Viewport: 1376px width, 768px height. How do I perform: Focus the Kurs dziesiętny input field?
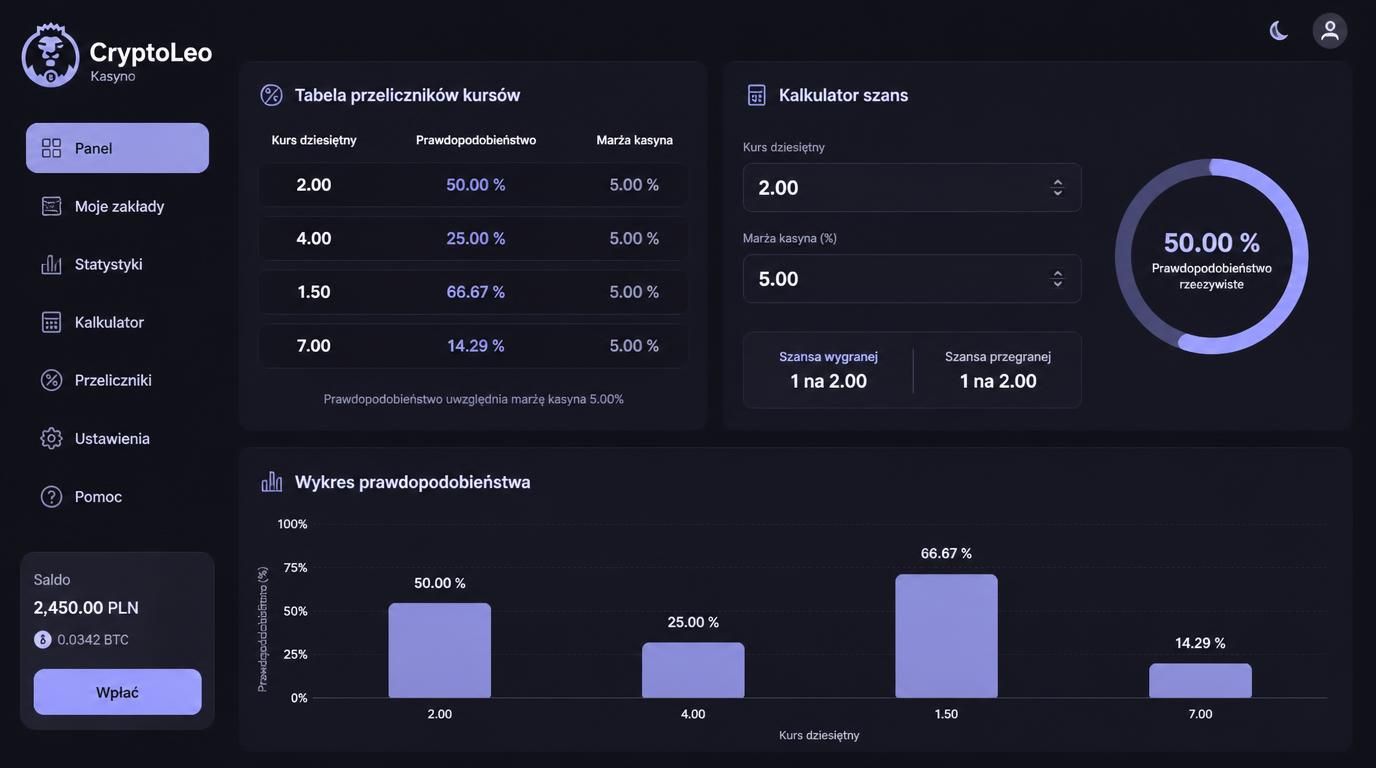pos(912,187)
